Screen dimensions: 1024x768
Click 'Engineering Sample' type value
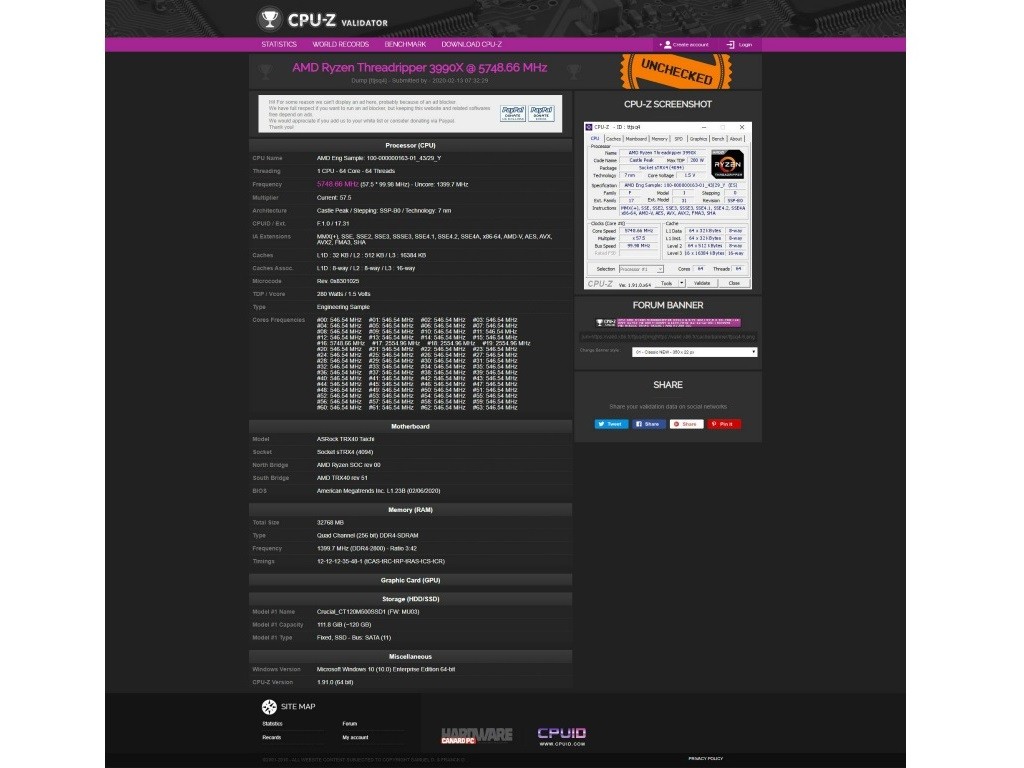tap(344, 307)
